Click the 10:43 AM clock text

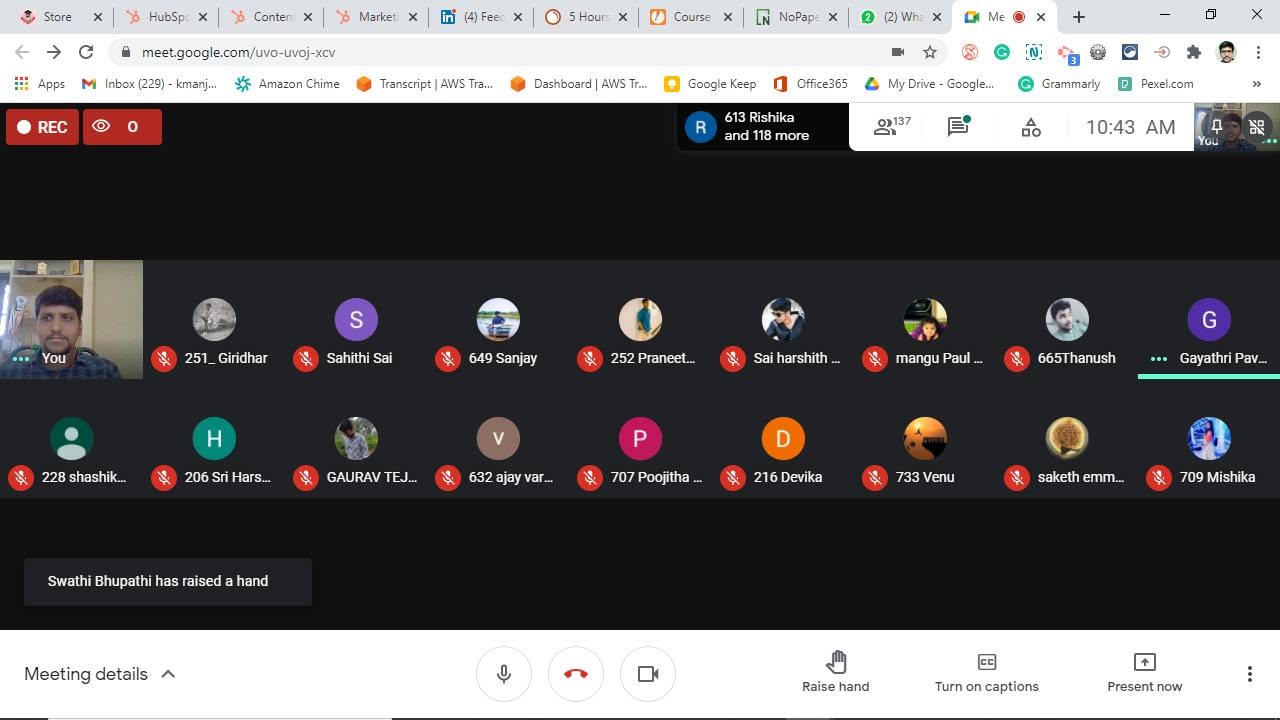[x=1131, y=127]
